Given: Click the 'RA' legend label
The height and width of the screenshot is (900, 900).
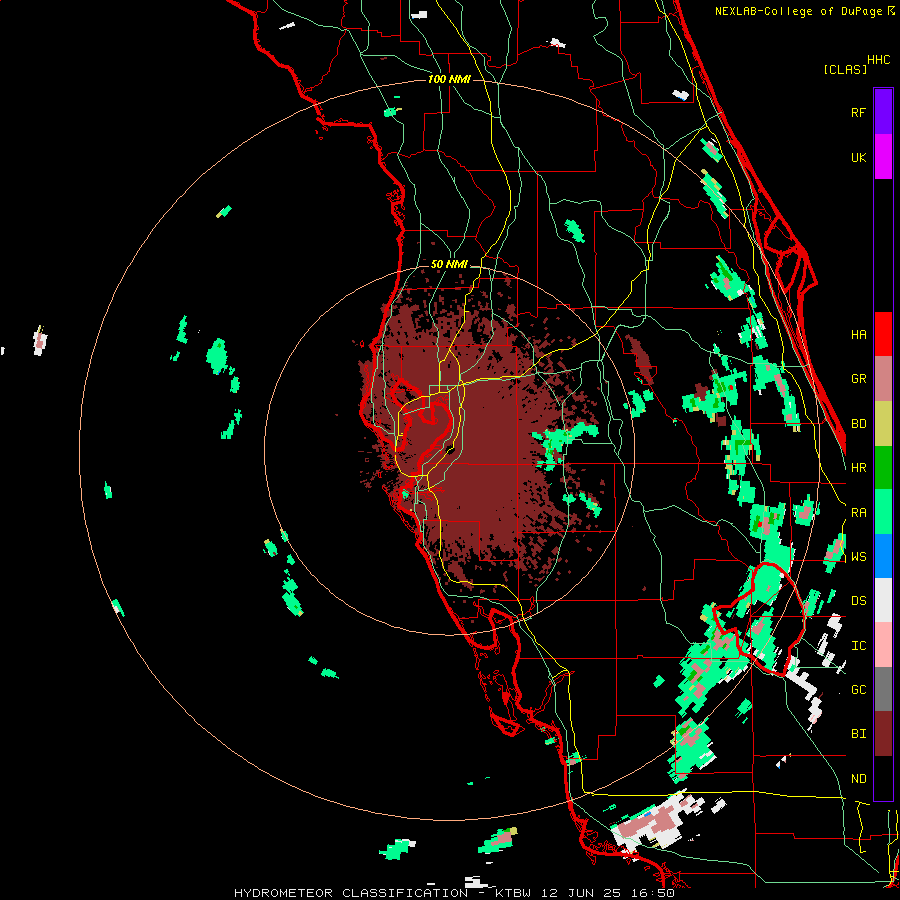Looking at the screenshot, I should click(858, 513).
